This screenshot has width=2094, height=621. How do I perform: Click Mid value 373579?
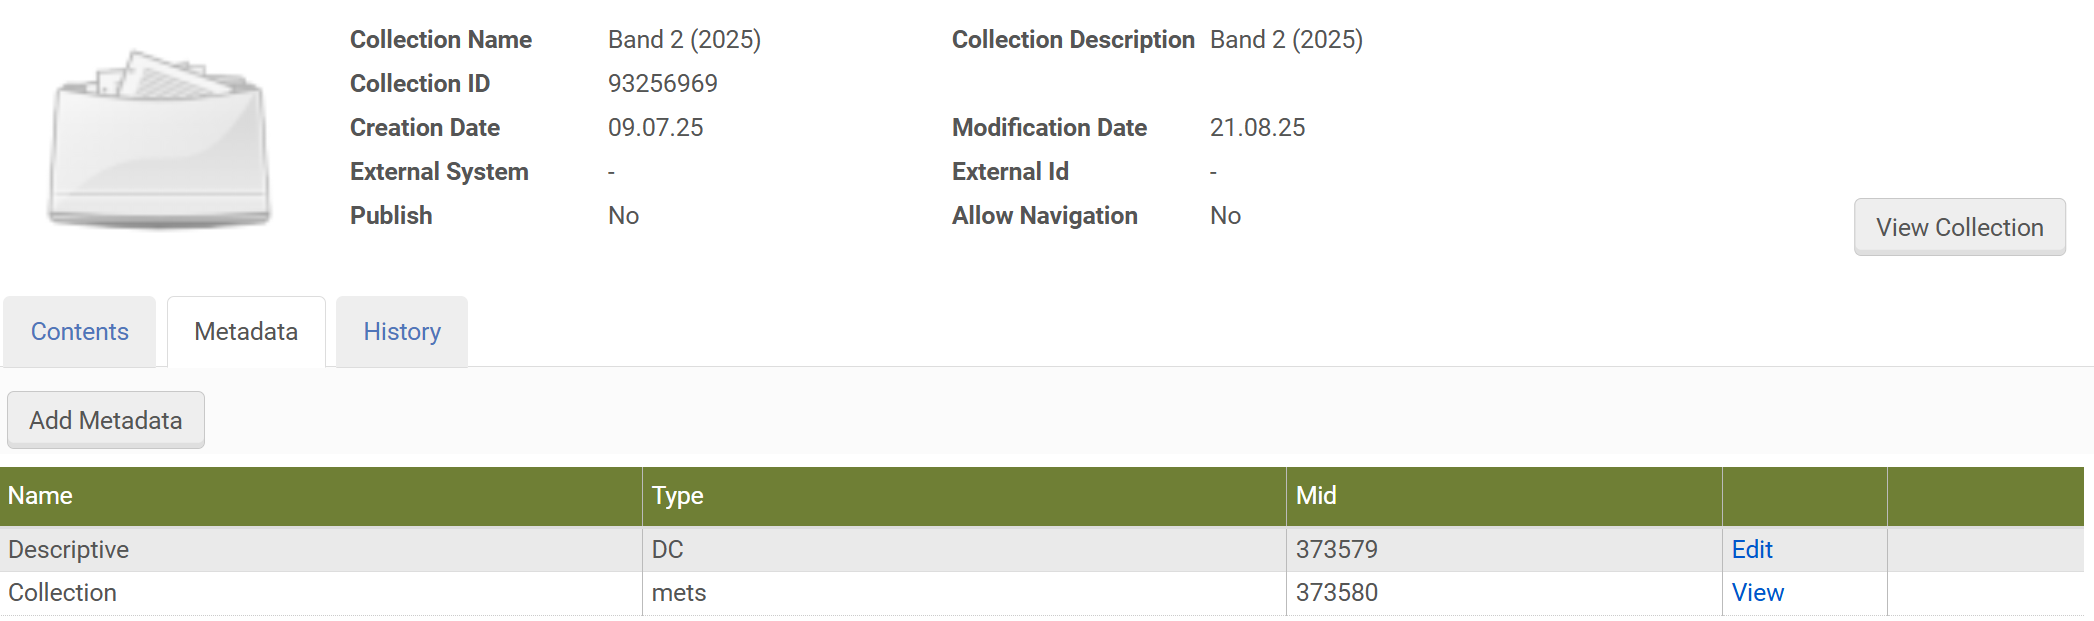[1337, 549]
